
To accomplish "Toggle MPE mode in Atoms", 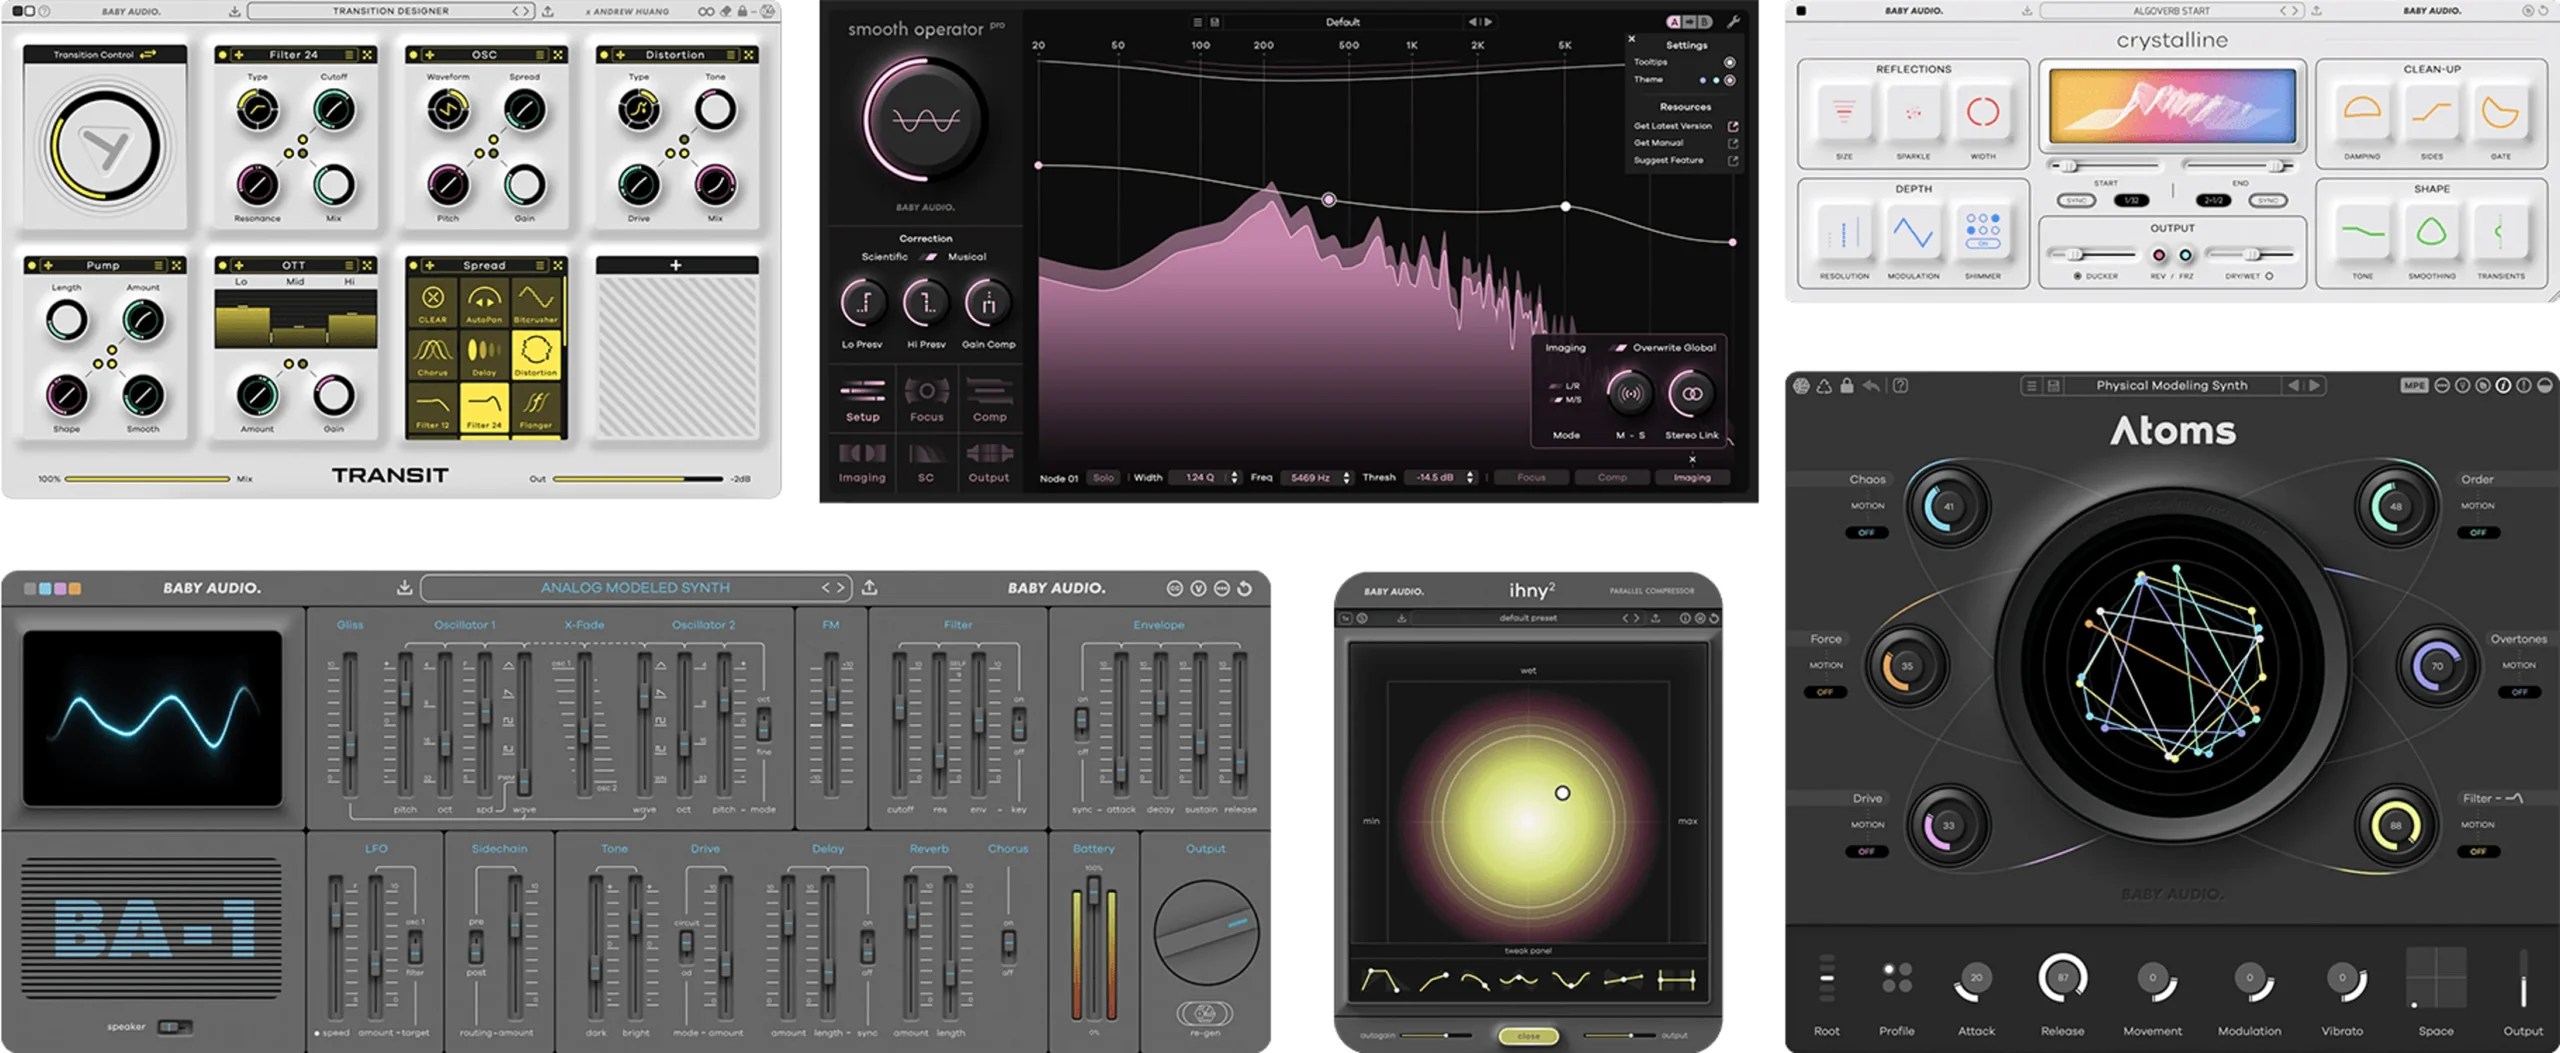I will click(2414, 385).
